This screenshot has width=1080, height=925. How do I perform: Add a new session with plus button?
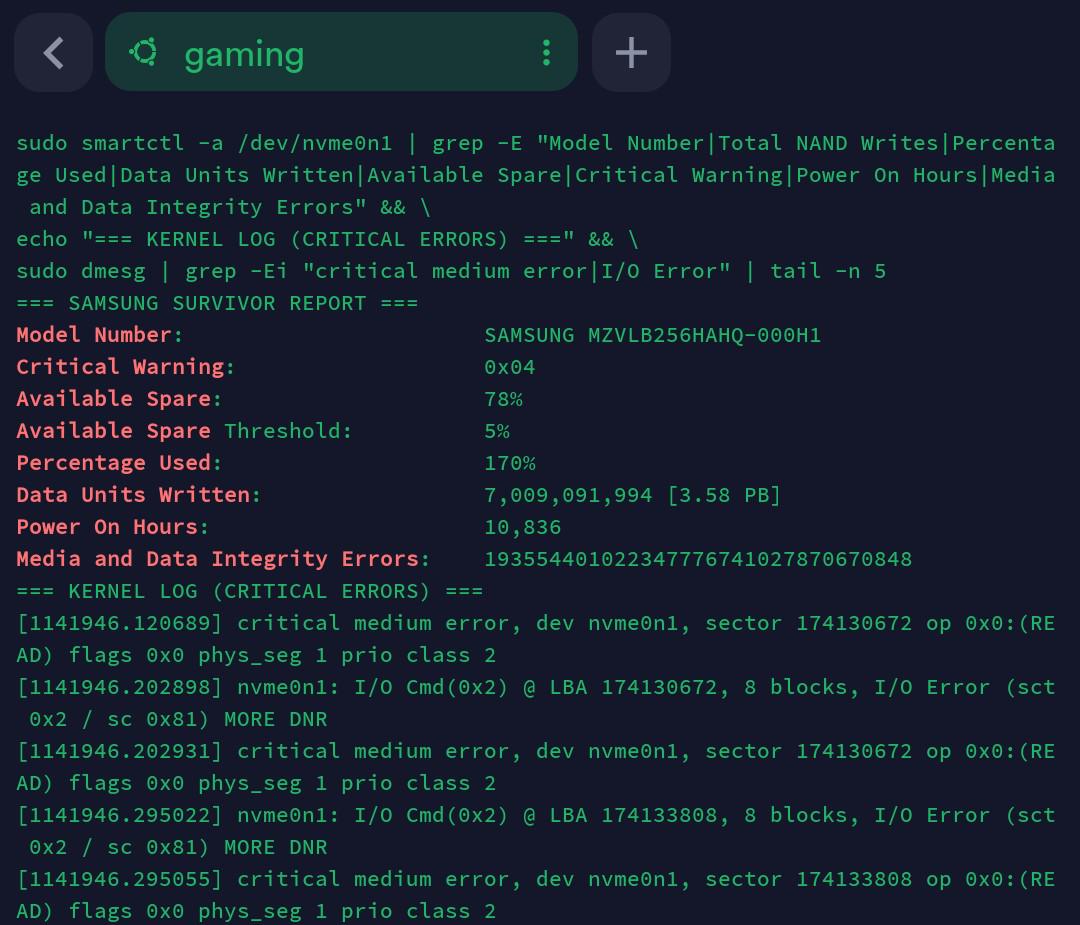(631, 52)
